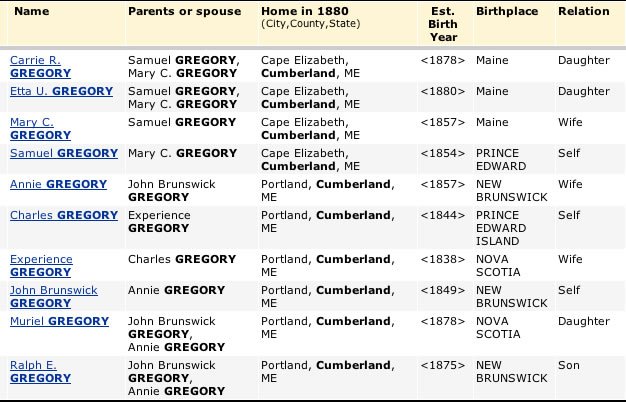Click the Parents or spouse column header

pyautogui.click(x=184, y=11)
